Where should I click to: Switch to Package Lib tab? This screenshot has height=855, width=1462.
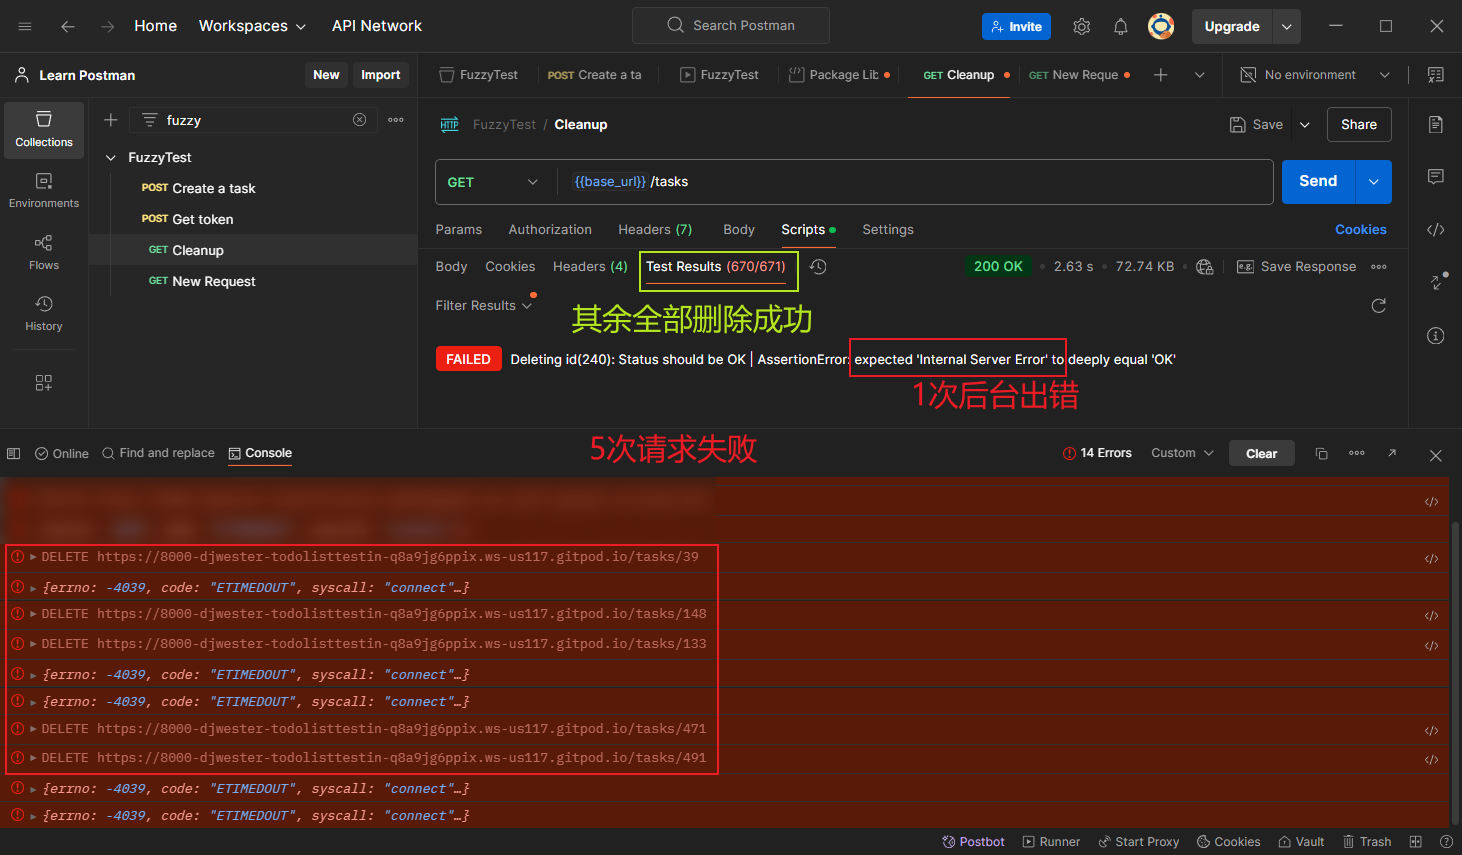839,75
